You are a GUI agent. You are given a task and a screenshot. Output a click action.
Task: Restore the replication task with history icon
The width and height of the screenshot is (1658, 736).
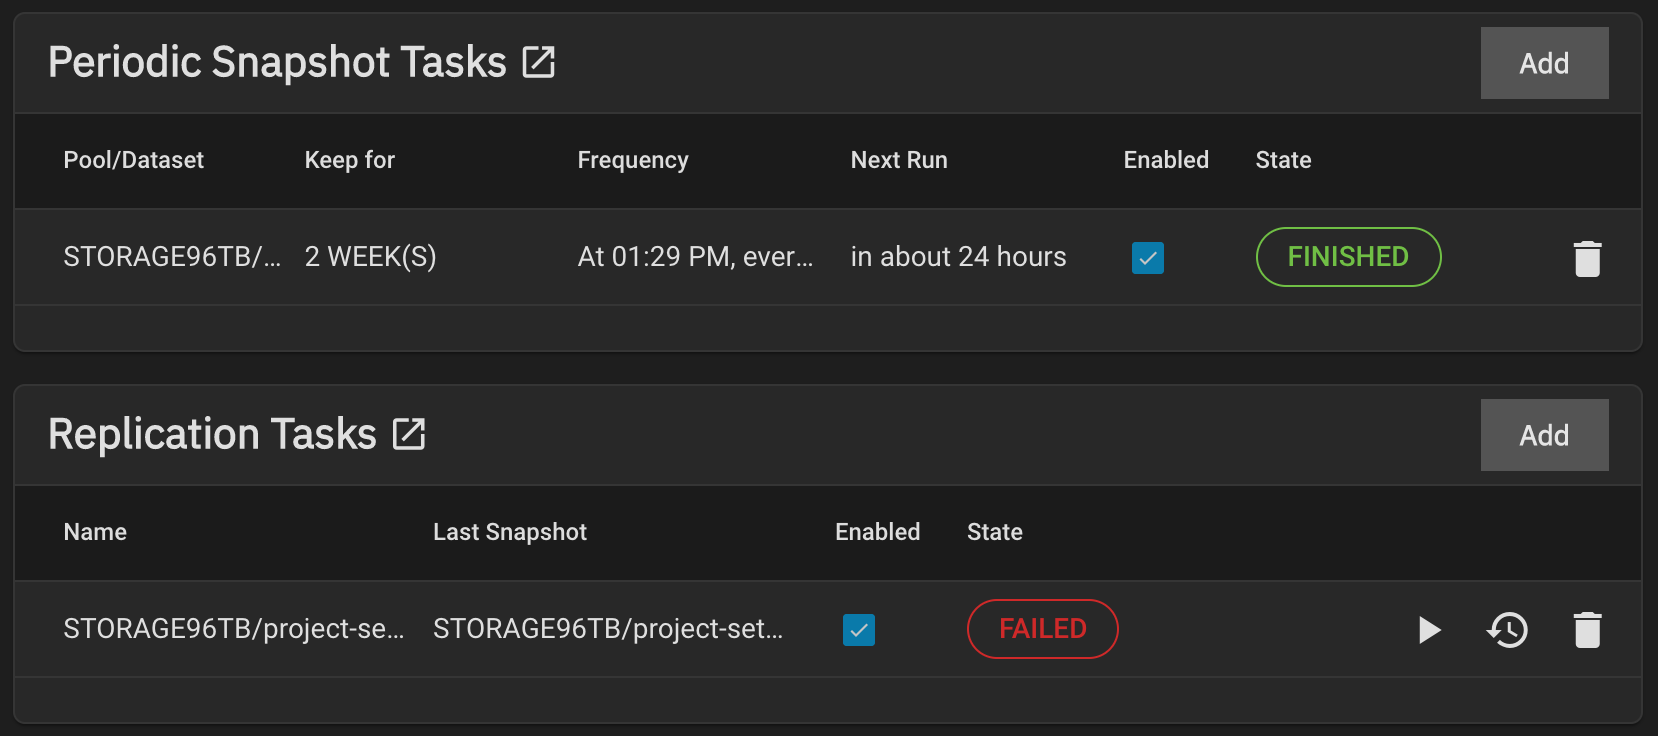pyautogui.click(x=1507, y=630)
